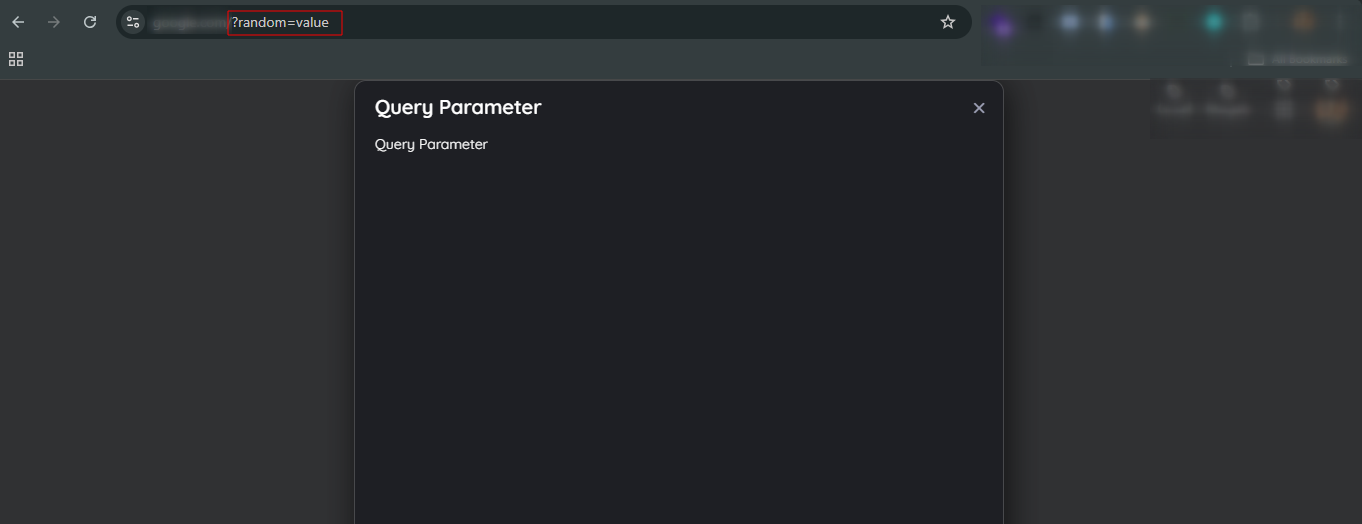The image size is (1362, 524).
Task: Click the Query Parameter body text
Action: pos(431,144)
